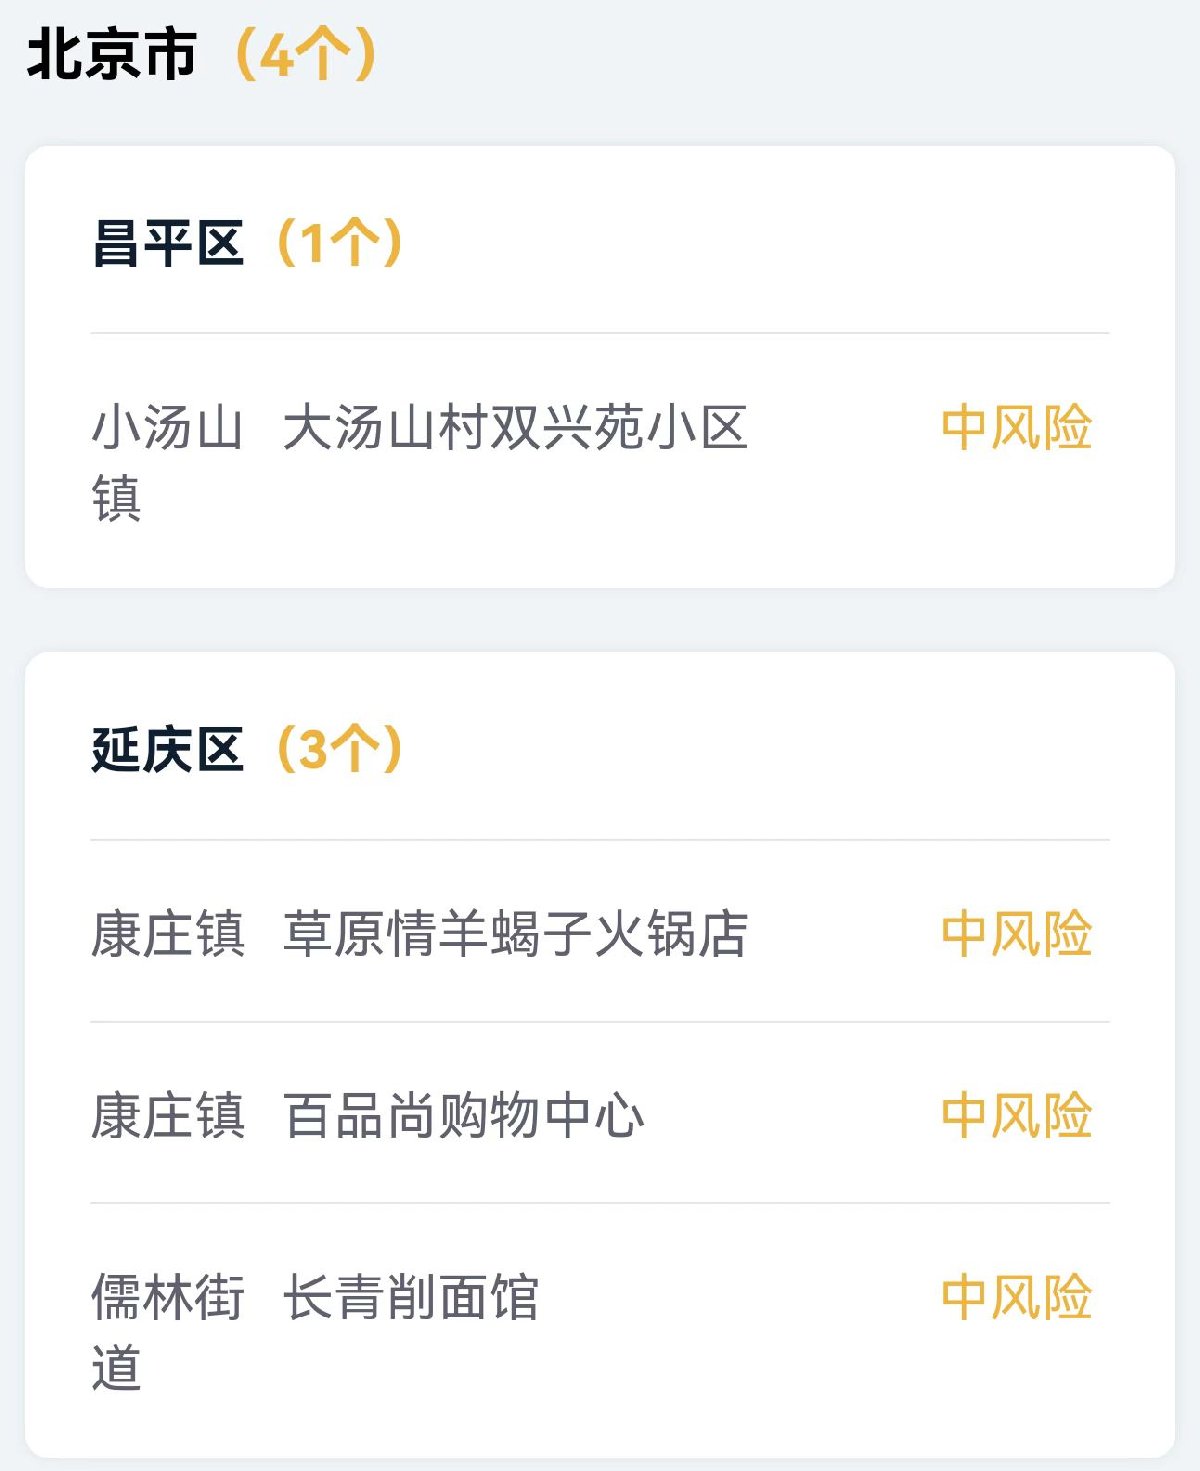The height and width of the screenshot is (1471, 1200).
Task: Tap 中风险 tag for 百品尚购物中心
Action: [x=1016, y=1115]
